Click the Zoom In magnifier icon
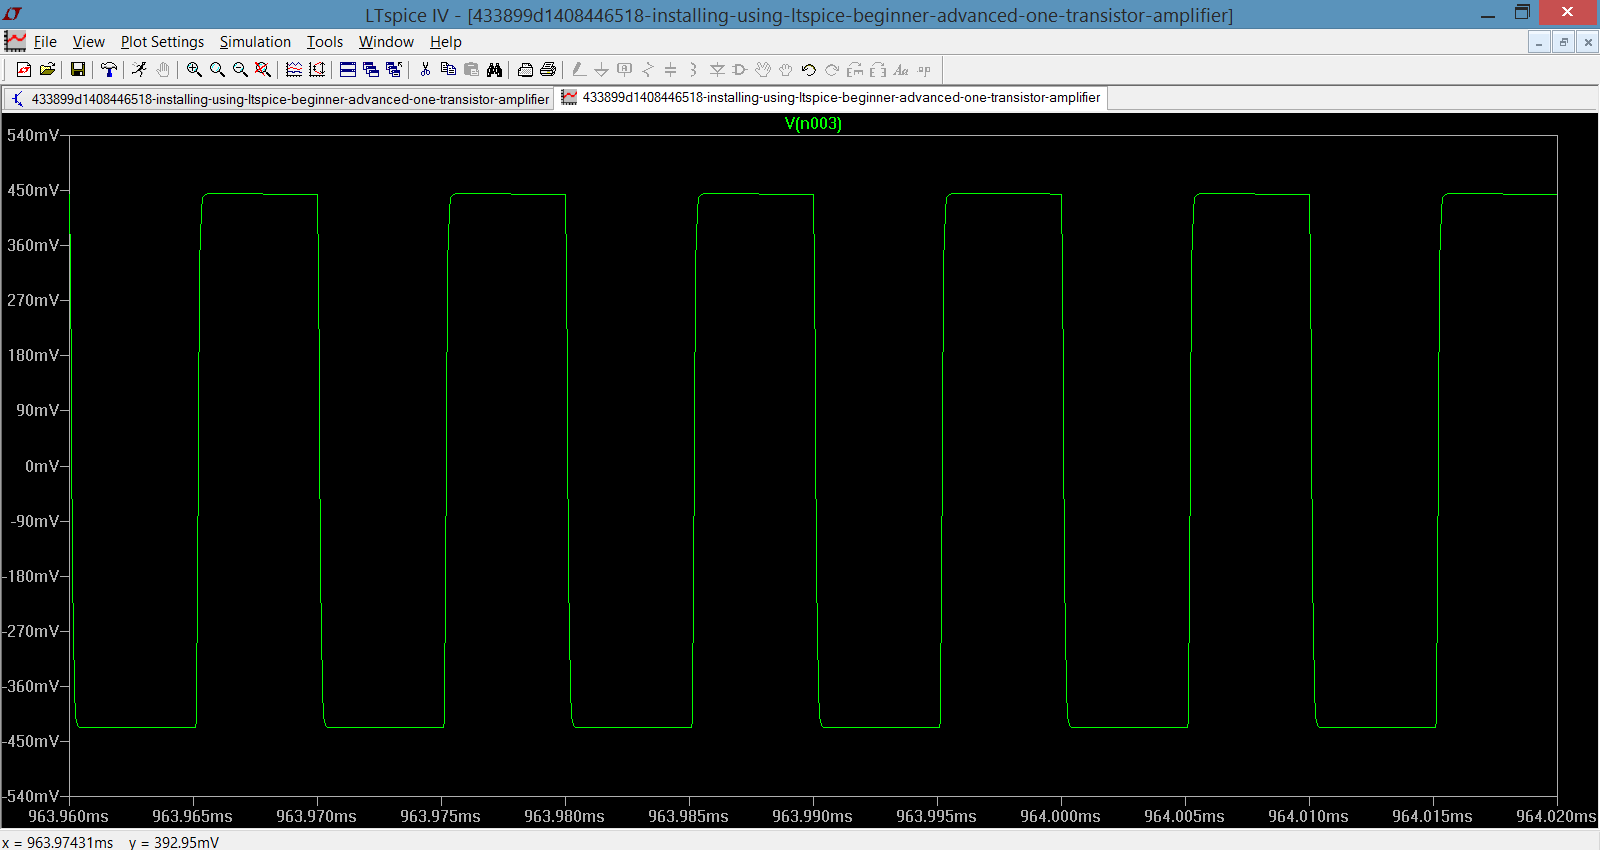 pos(194,69)
